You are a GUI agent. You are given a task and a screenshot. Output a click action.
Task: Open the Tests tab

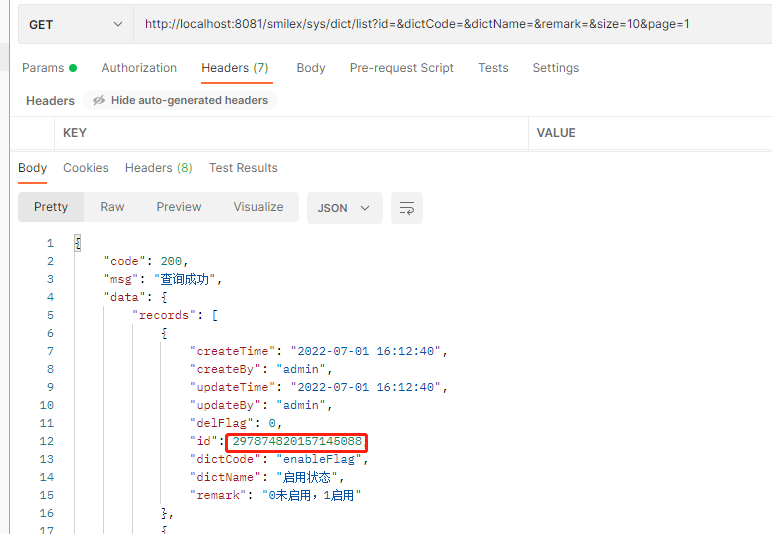pyautogui.click(x=493, y=68)
